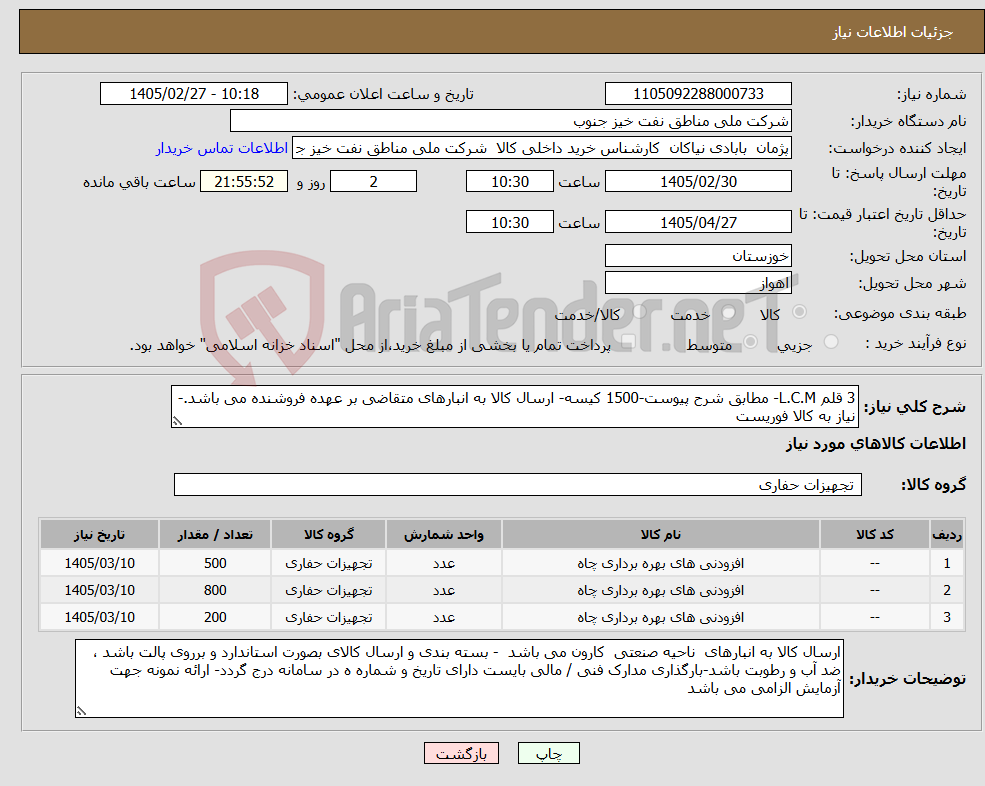
Task: Click the نام کالا column header
Action: coord(660,535)
